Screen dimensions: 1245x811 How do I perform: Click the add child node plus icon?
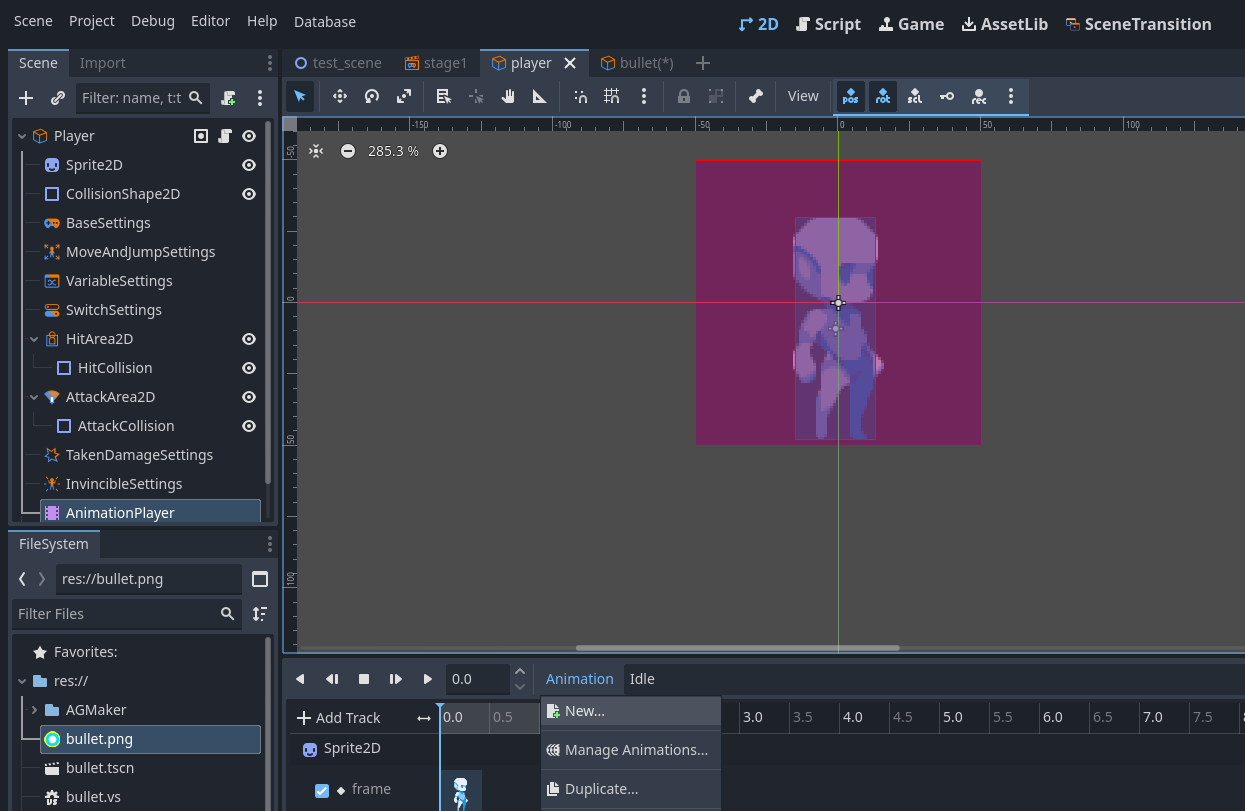click(27, 98)
